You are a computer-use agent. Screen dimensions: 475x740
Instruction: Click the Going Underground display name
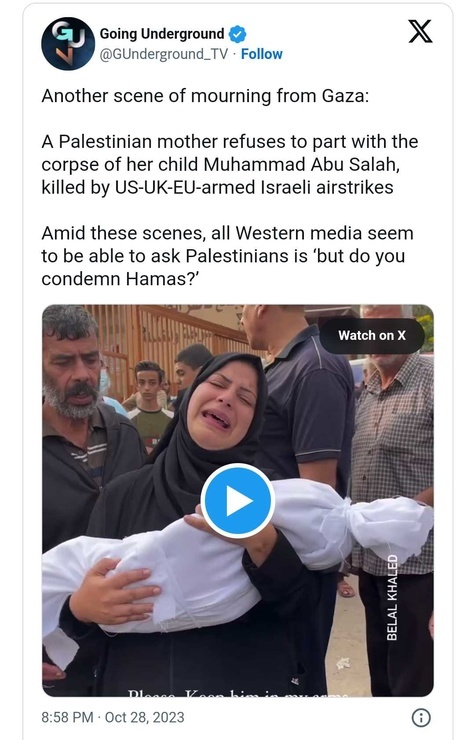[161, 34]
